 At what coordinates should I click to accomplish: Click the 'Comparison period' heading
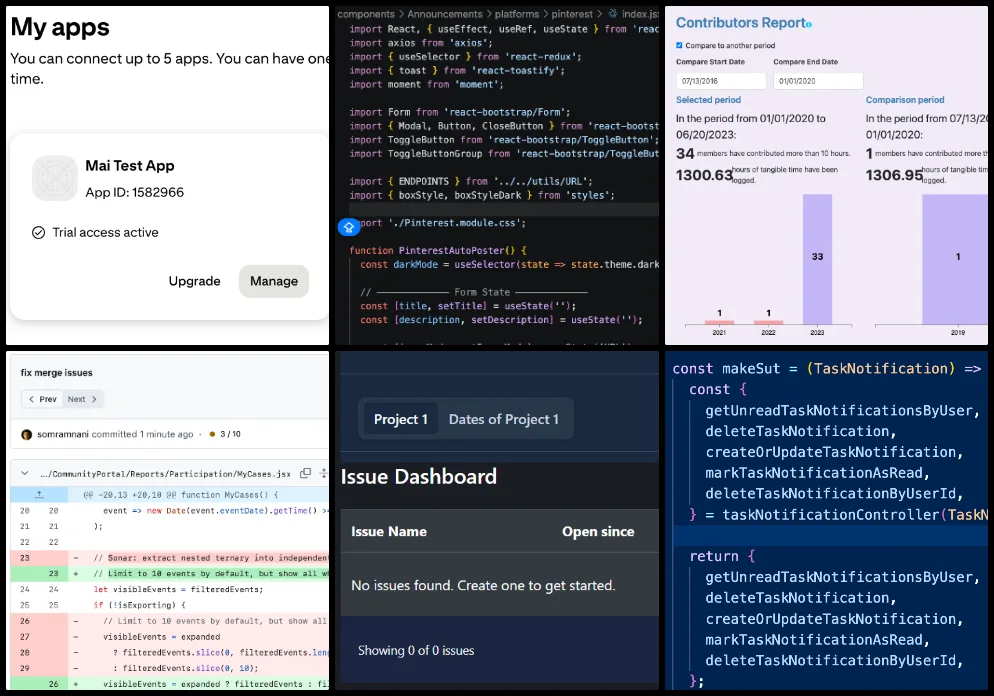click(905, 100)
